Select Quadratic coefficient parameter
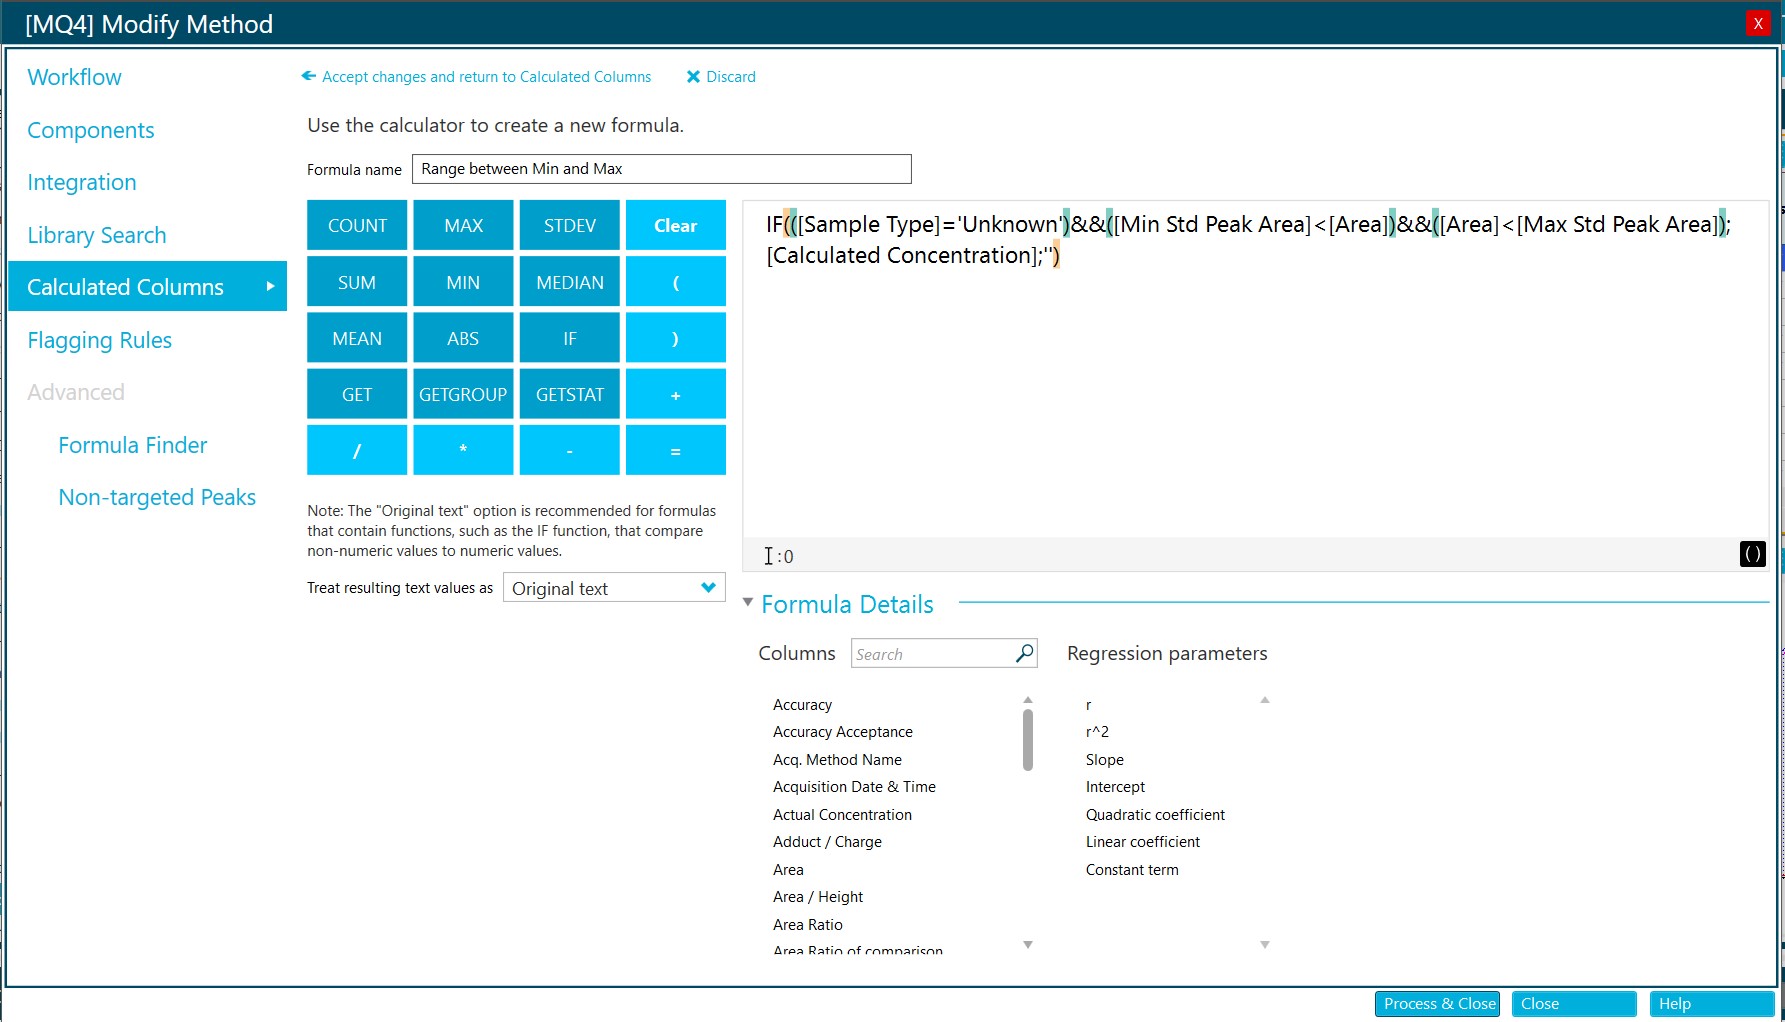 (1155, 815)
